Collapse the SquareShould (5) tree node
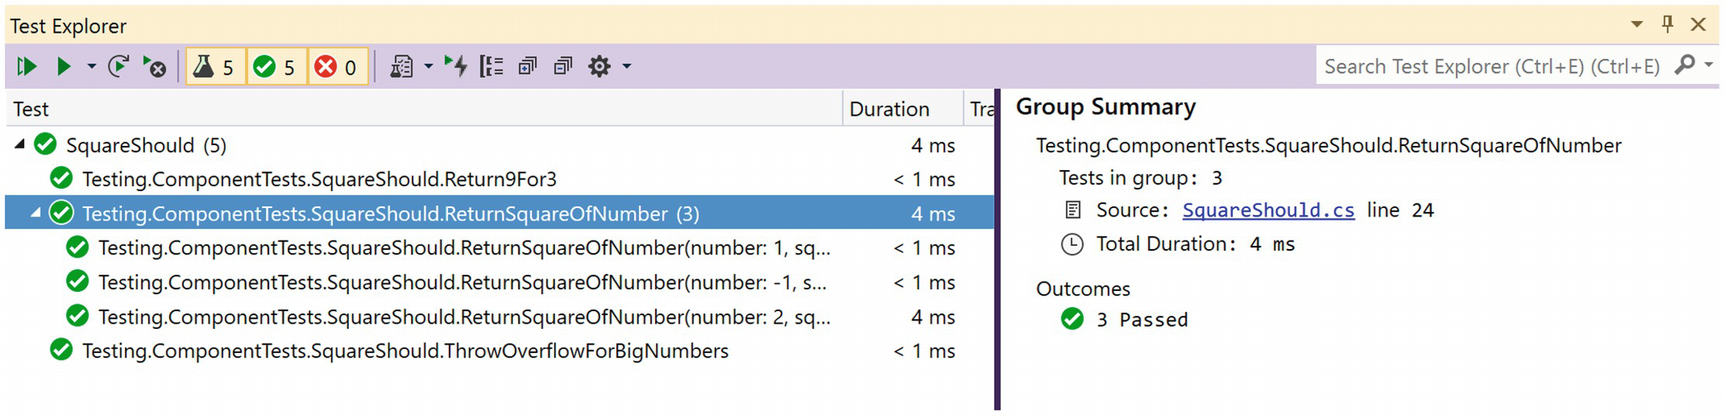The width and height of the screenshot is (1725, 416). point(19,145)
